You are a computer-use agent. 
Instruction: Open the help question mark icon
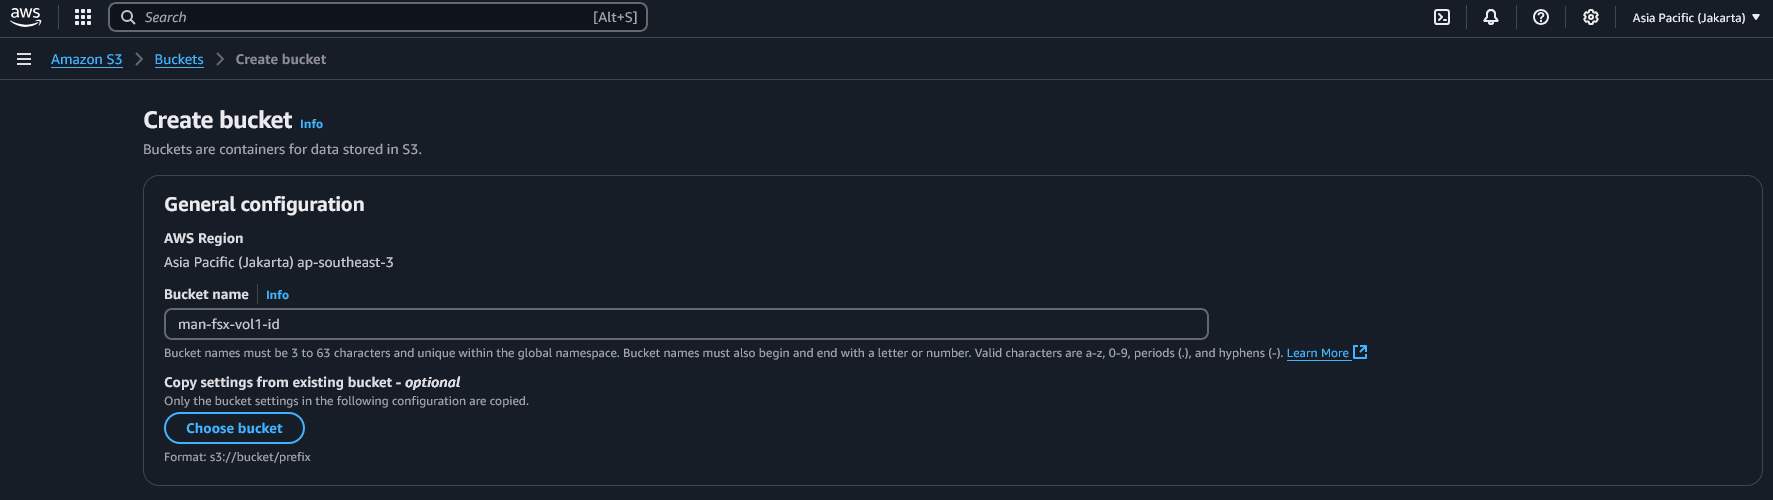(1541, 17)
